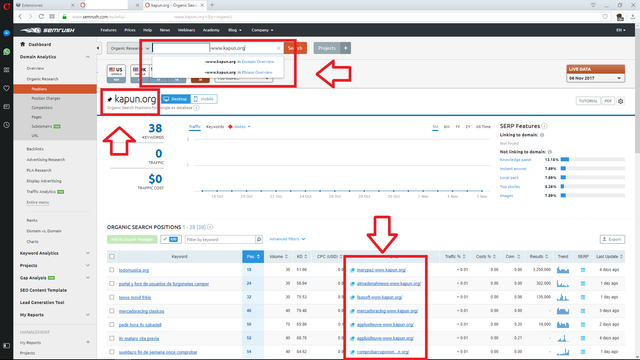The height and width of the screenshot is (360, 640).
Task: Collapse the Domain Analytics section
Action: coord(87,57)
